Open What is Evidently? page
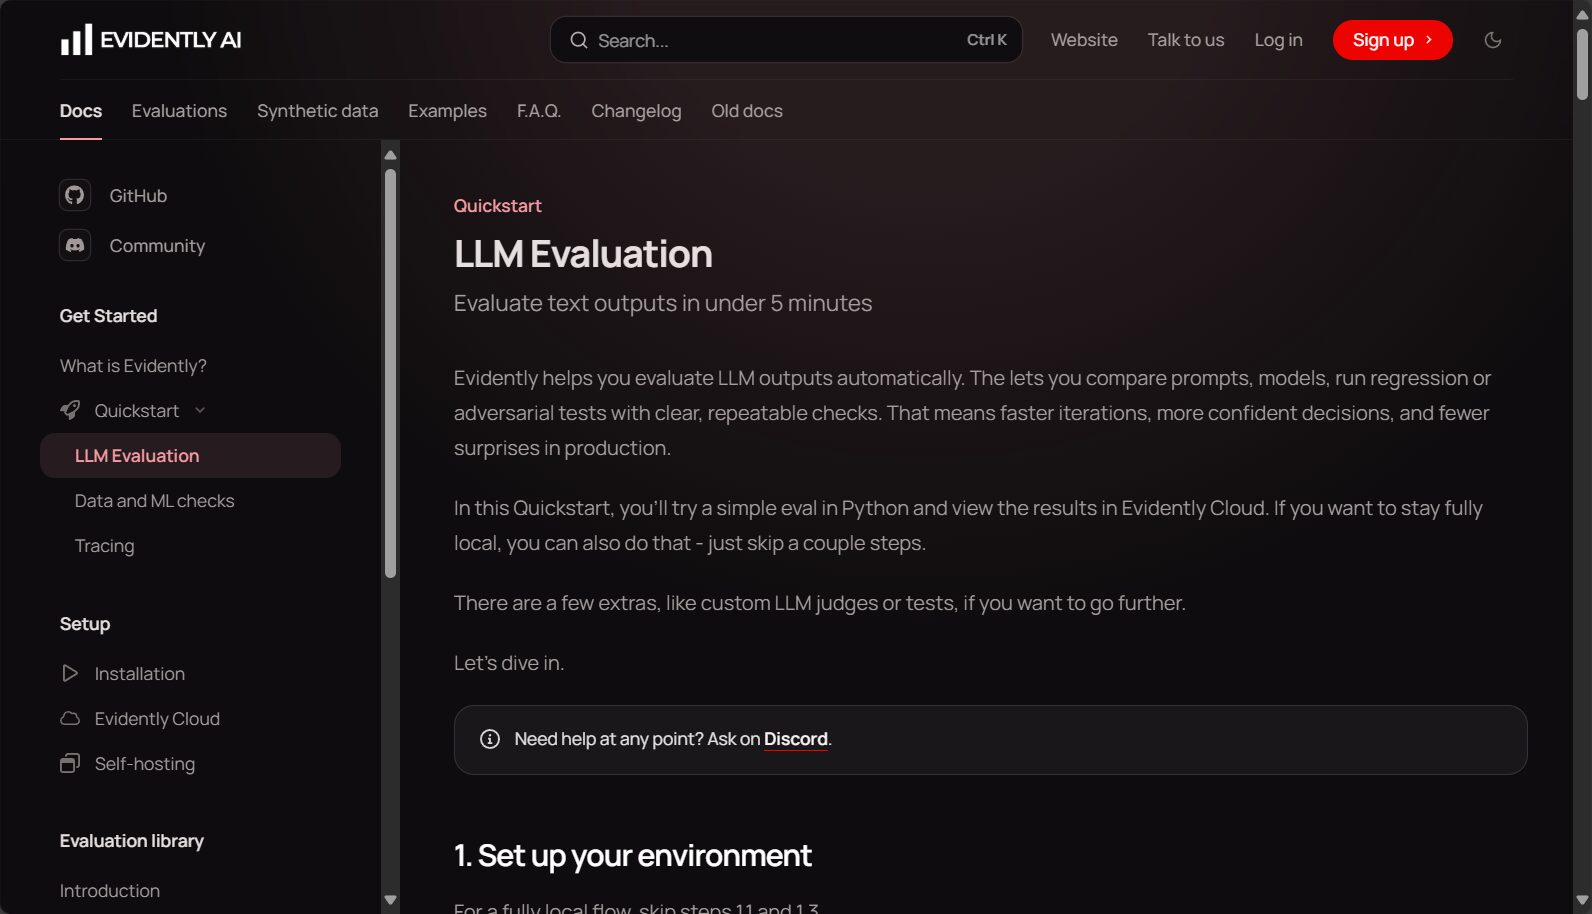The width and height of the screenshot is (1592, 914). tap(133, 366)
